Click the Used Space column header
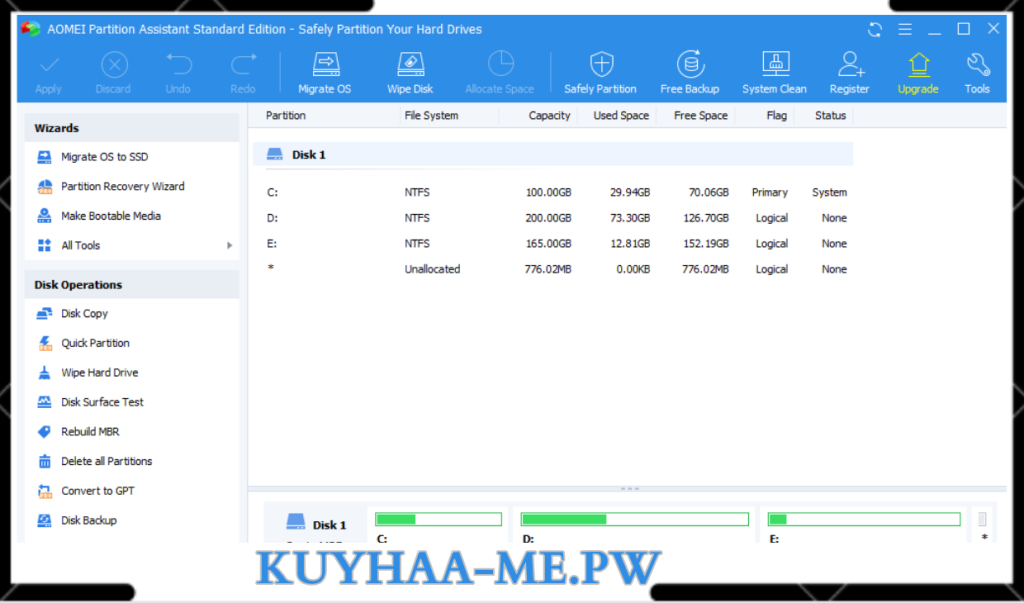 (x=621, y=116)
